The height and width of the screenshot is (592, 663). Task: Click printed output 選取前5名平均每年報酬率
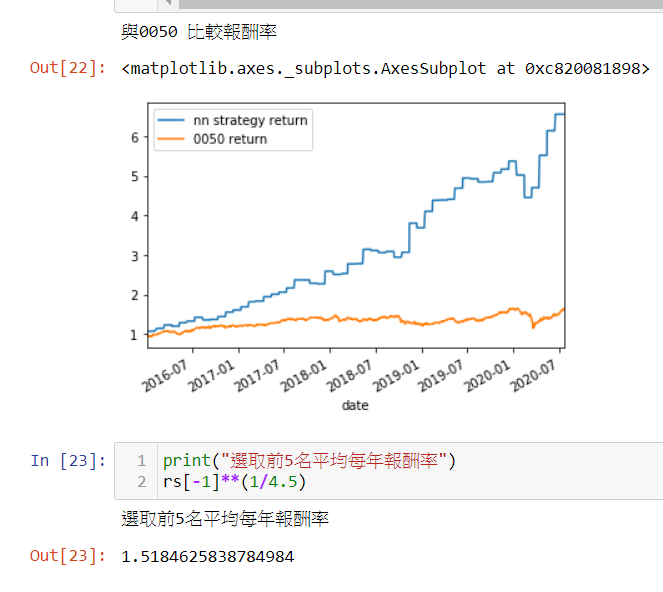(x=225, y=518)
